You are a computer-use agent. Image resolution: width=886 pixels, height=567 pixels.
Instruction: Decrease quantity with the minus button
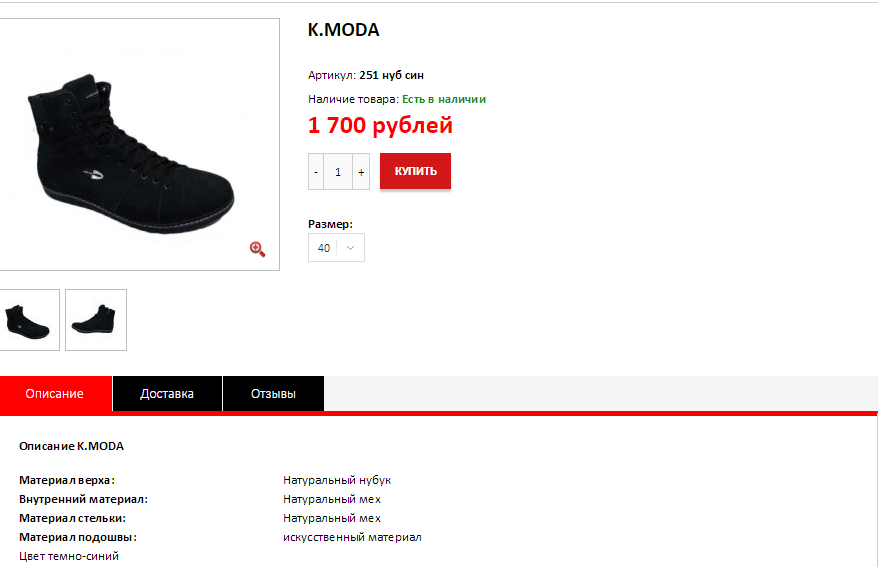[x=316, y=171]
